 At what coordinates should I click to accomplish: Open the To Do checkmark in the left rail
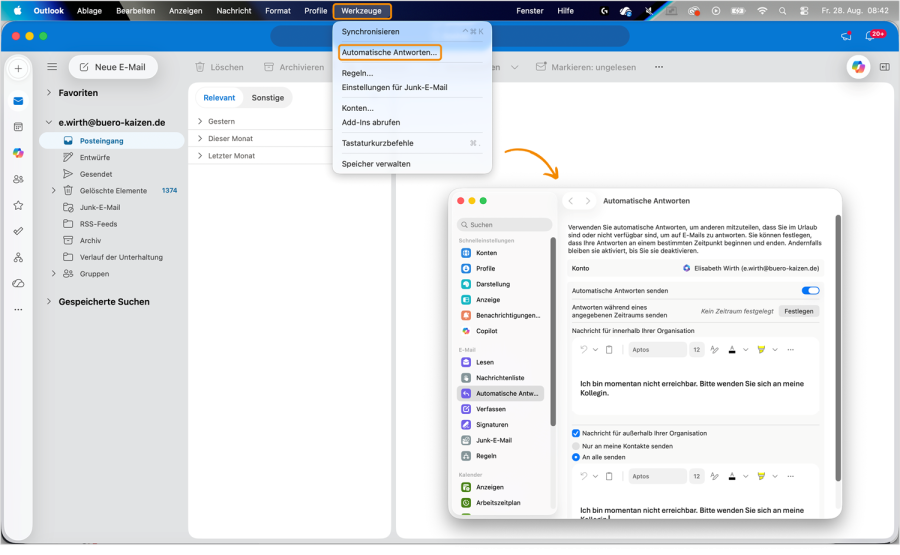[18, 231]
